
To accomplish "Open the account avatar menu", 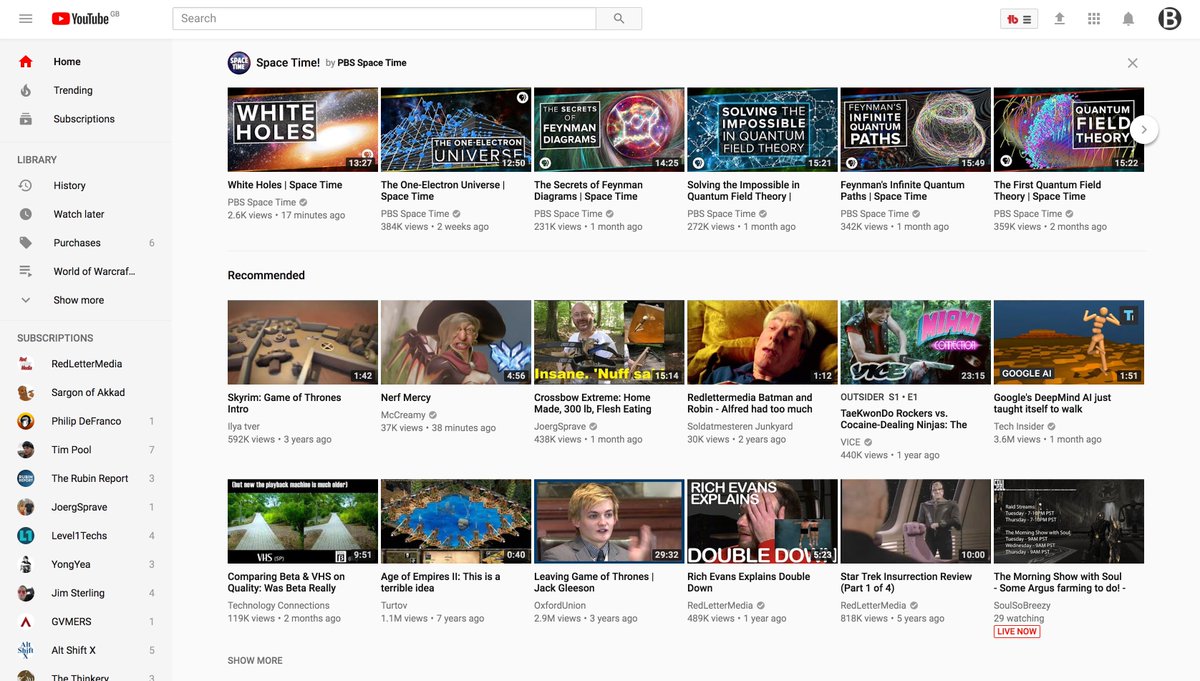I will click(x=1169, y=19).
